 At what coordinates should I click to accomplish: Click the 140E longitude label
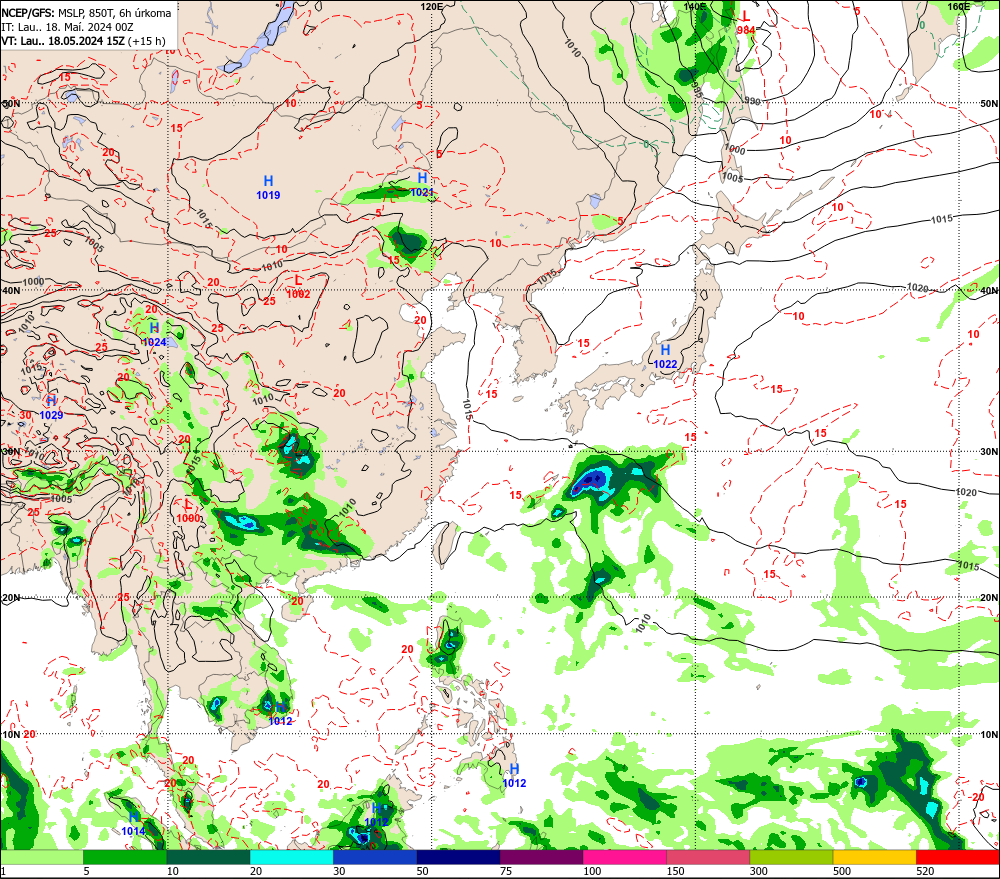(695, 6)
